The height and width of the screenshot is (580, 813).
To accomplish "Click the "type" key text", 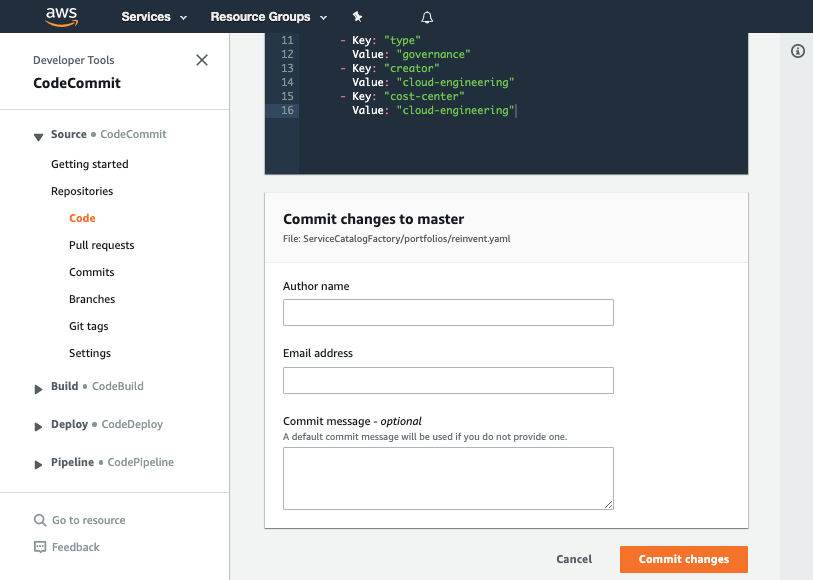I will pyautogui.click(x=402, y=40).
